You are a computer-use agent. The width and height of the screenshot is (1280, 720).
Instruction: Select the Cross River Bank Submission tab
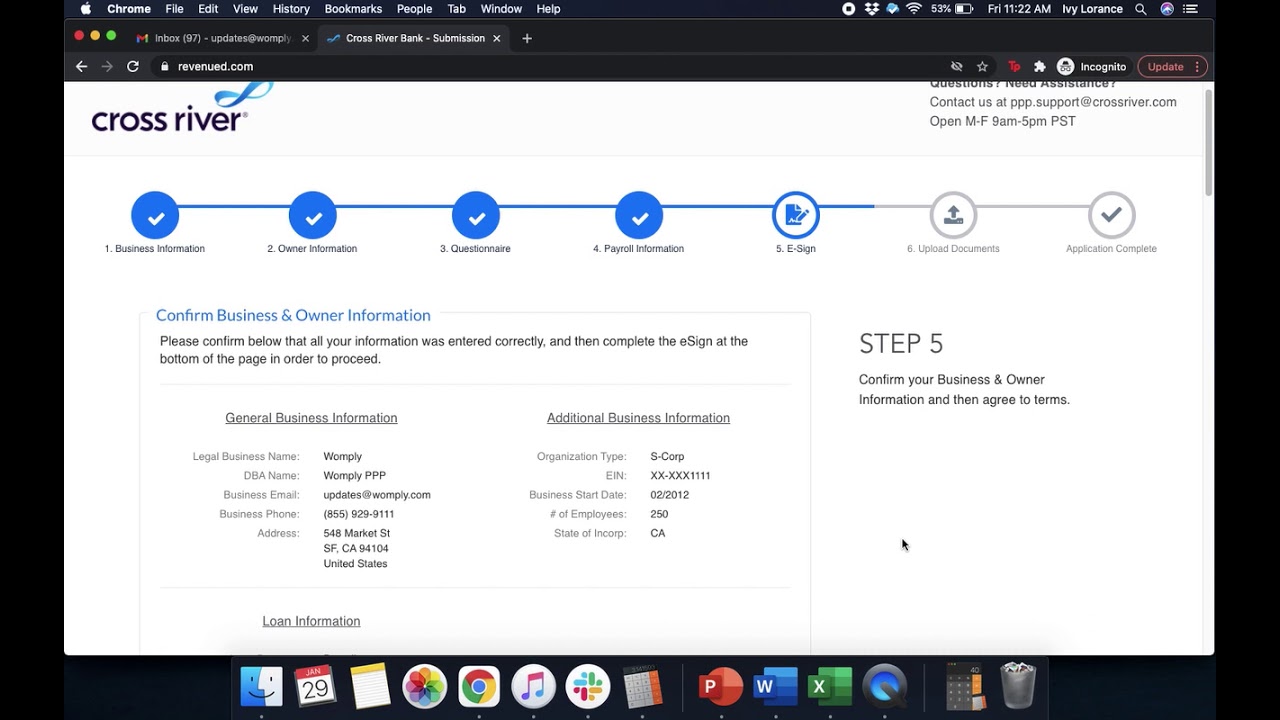coord(415,38)
